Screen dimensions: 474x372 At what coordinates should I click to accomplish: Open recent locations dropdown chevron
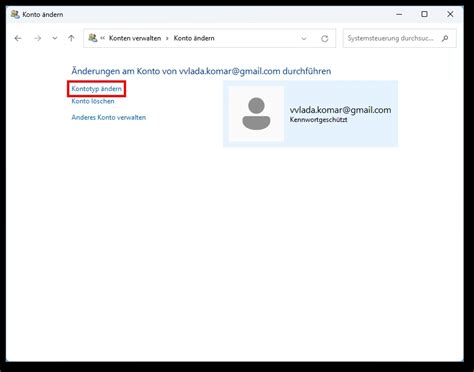[55, 38]
